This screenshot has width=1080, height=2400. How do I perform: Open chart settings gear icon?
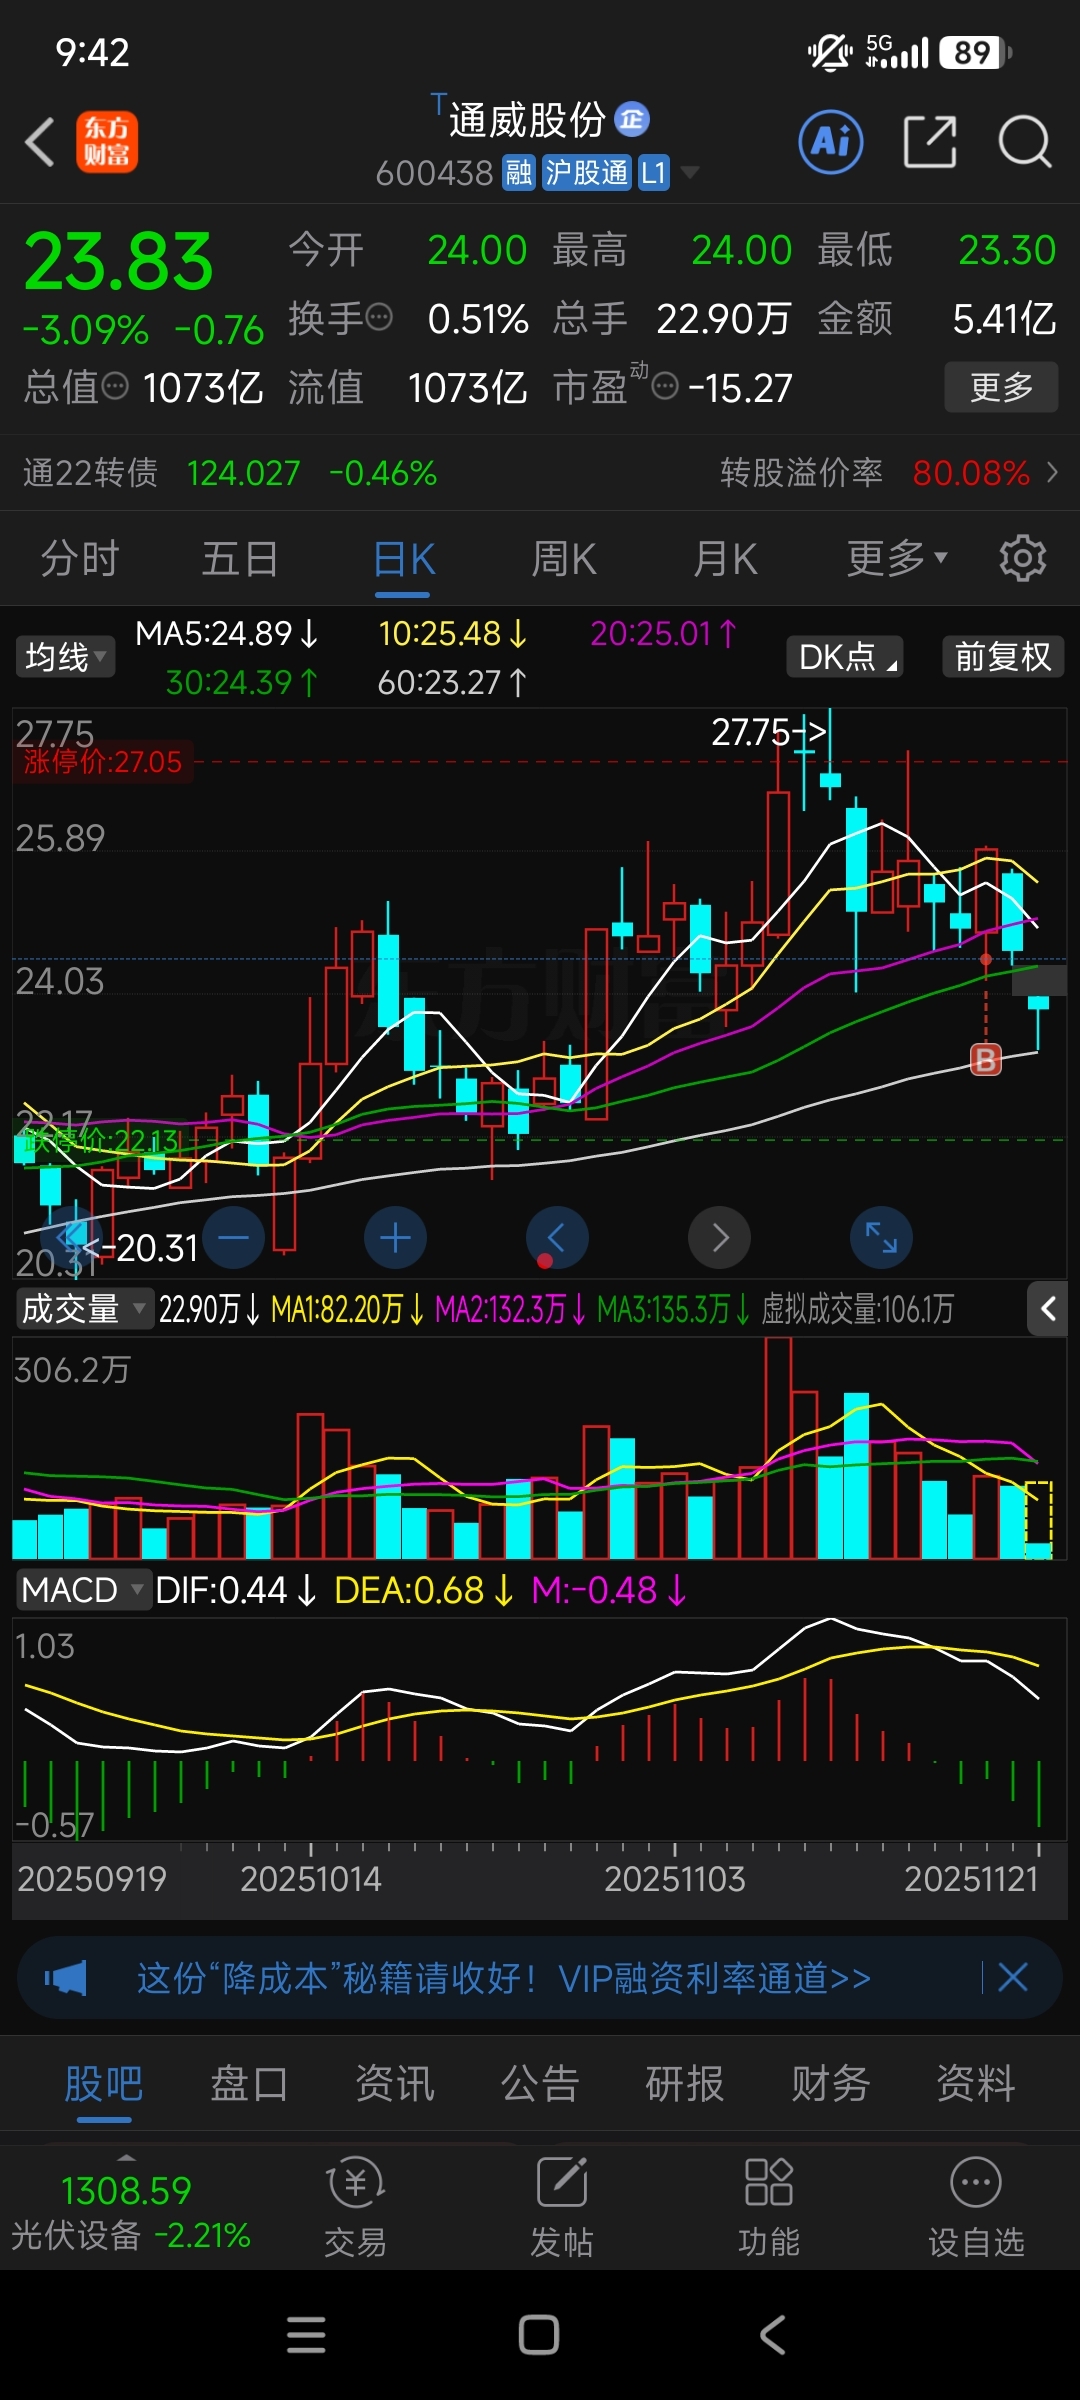coord(1022,558)
